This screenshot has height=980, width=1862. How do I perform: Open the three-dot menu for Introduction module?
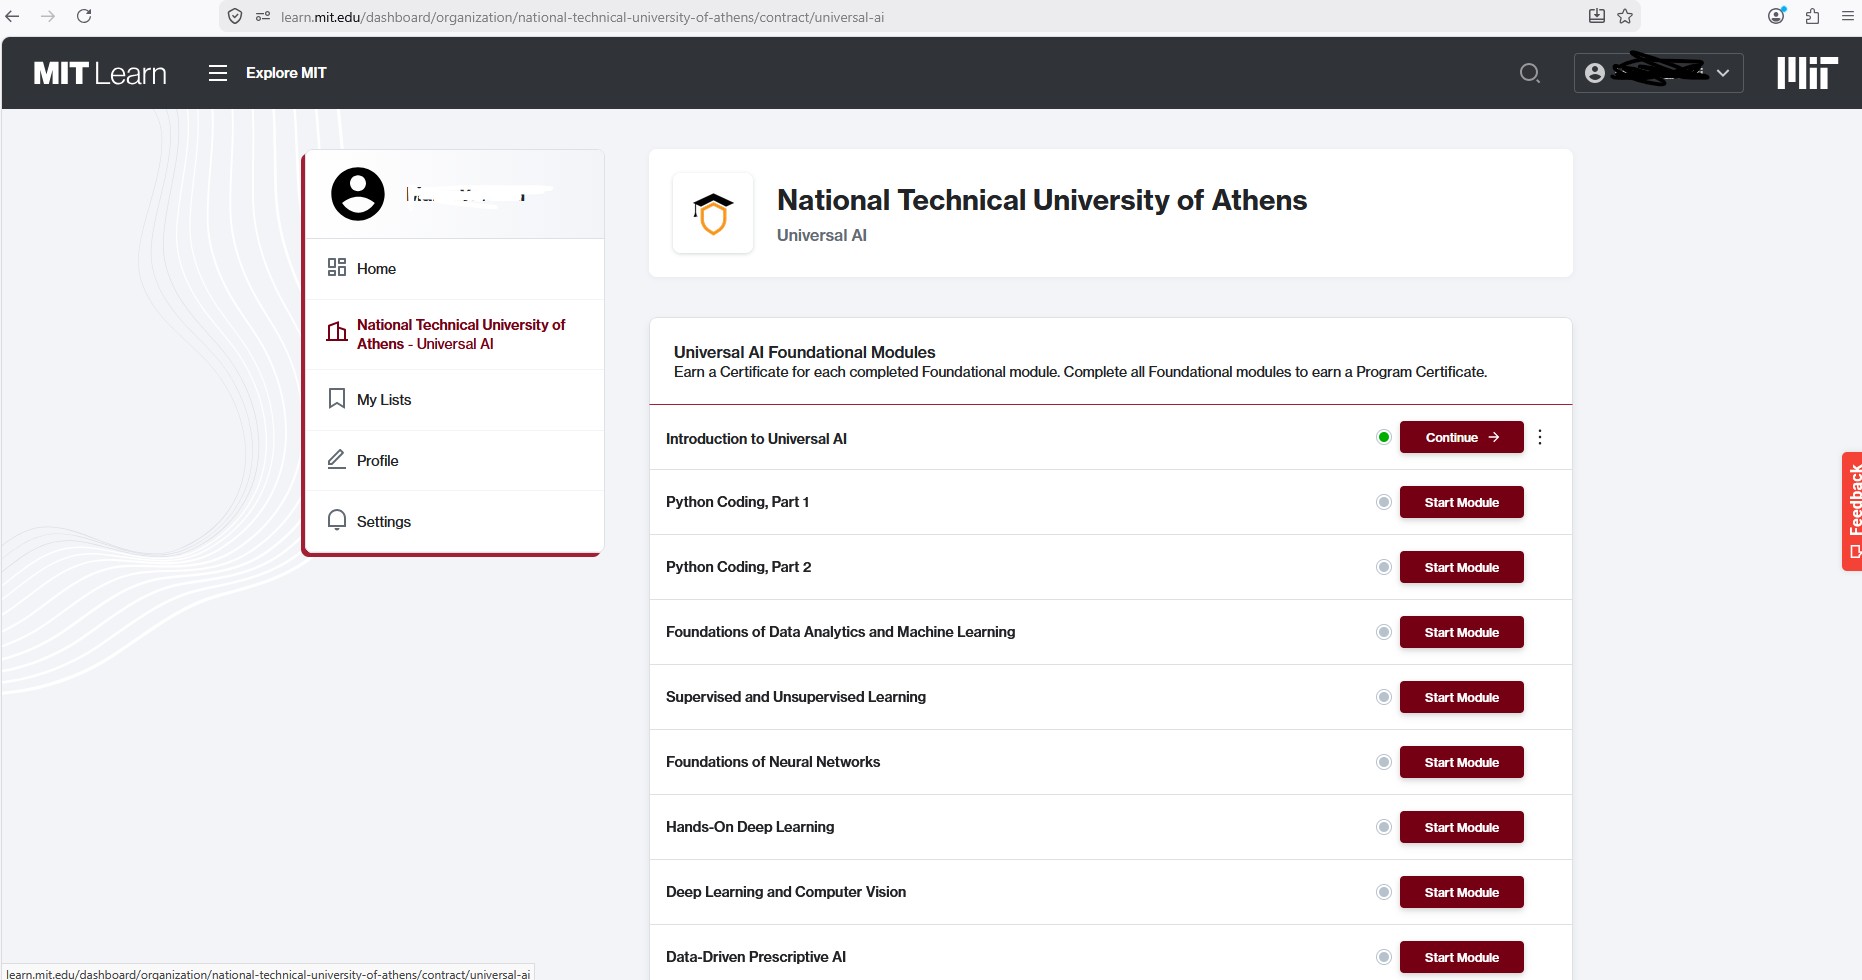[1540, 437]
